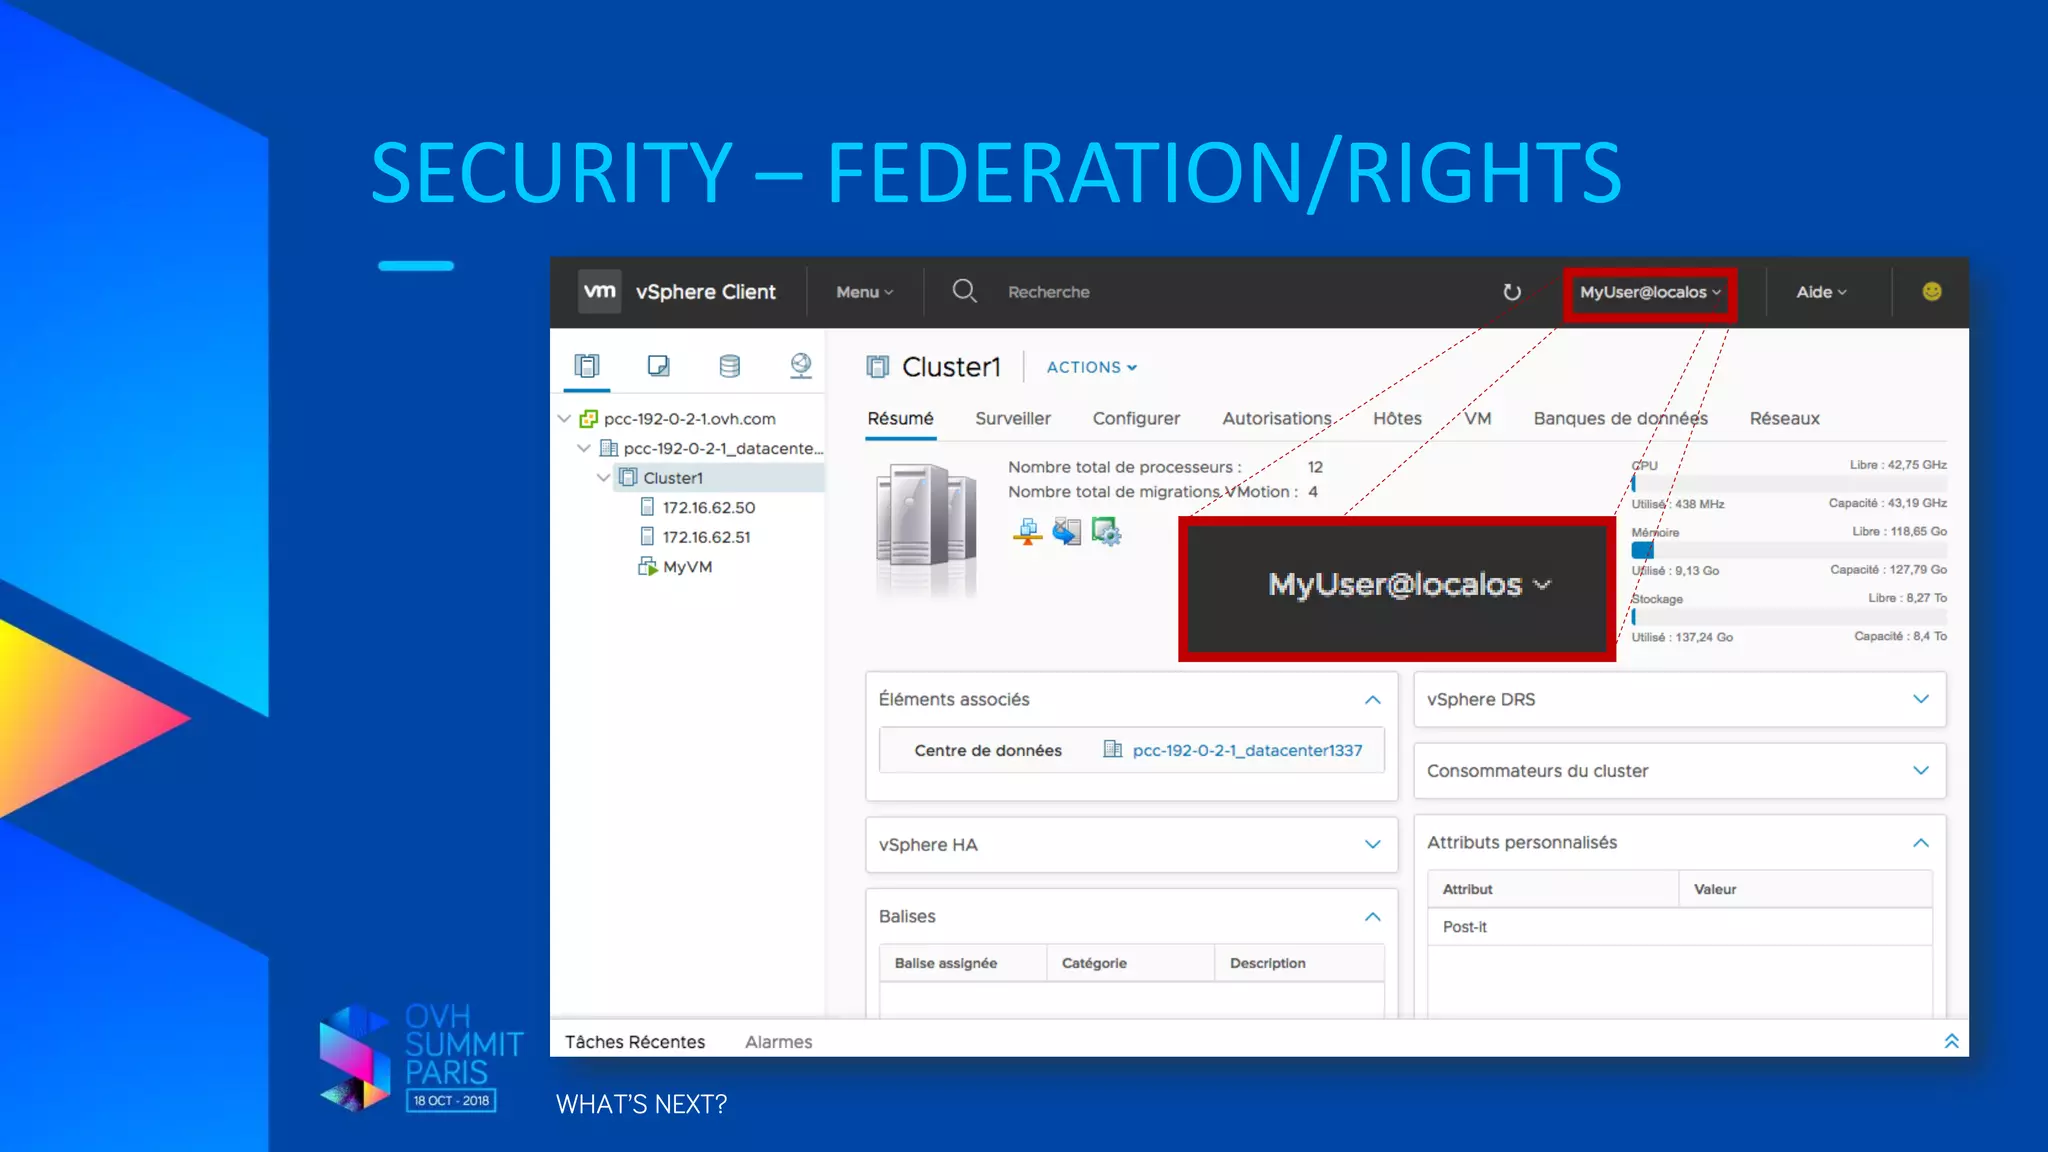This screenshot has width=2048, height=1152.
Task: Click the Mémoire usage bar
Action: click(1789, 551)
